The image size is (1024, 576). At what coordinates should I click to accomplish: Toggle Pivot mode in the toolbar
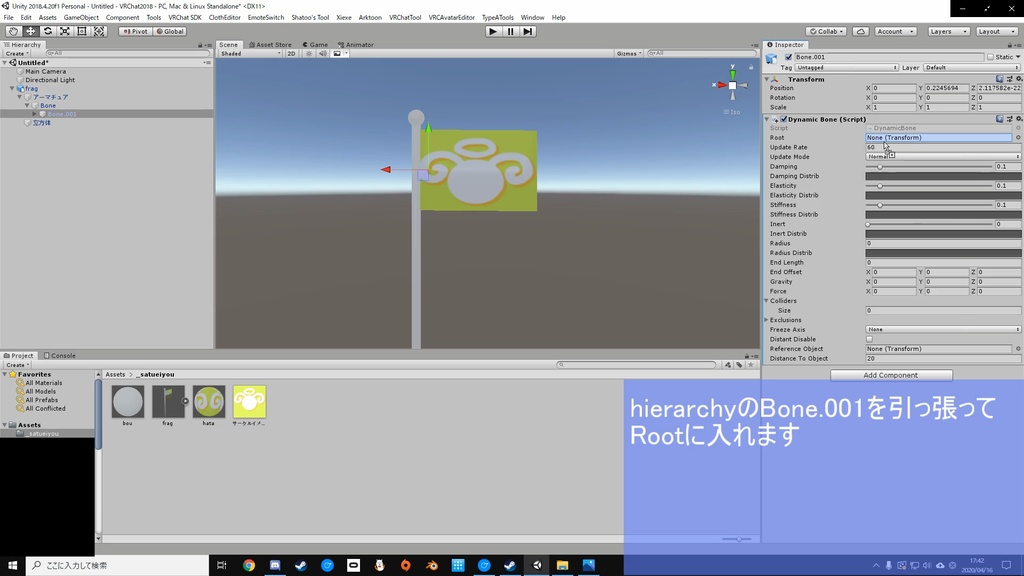(135, 31)
